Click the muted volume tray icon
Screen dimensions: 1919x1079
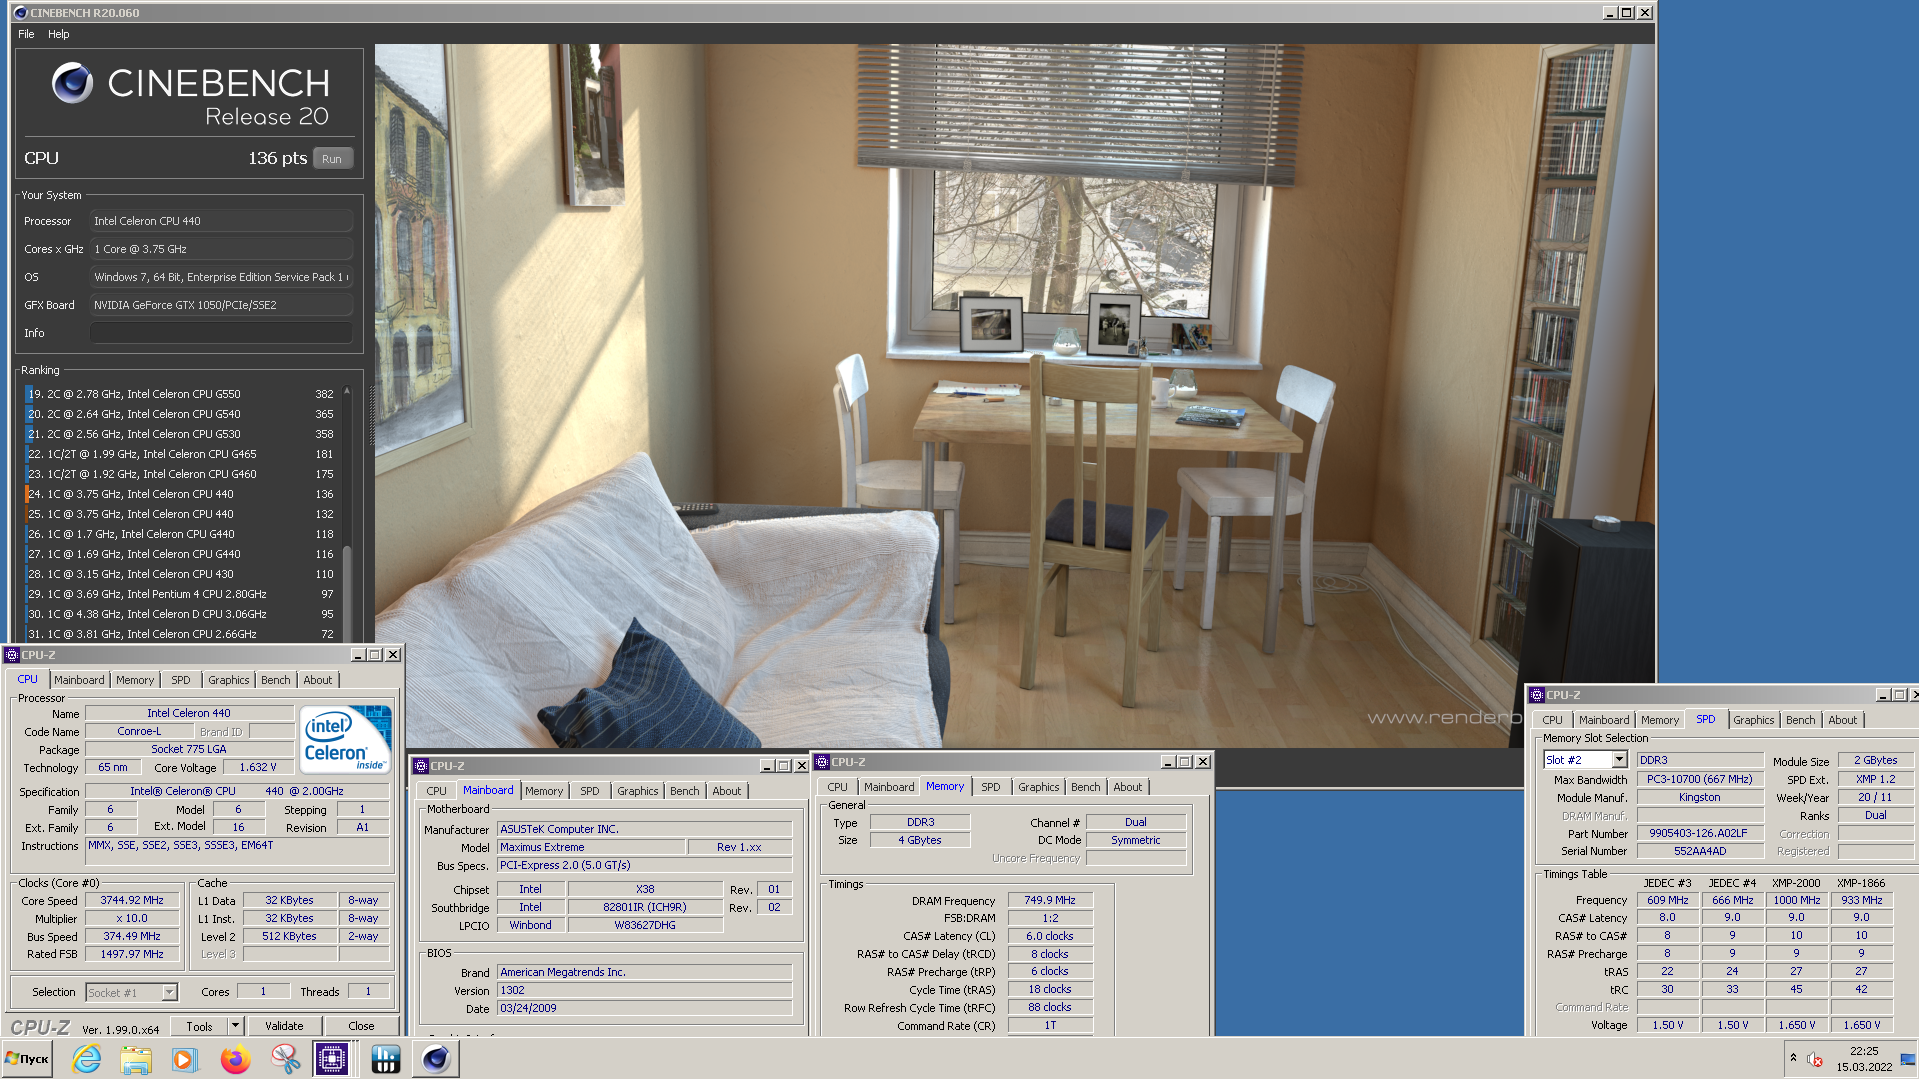[1815, 1059]
